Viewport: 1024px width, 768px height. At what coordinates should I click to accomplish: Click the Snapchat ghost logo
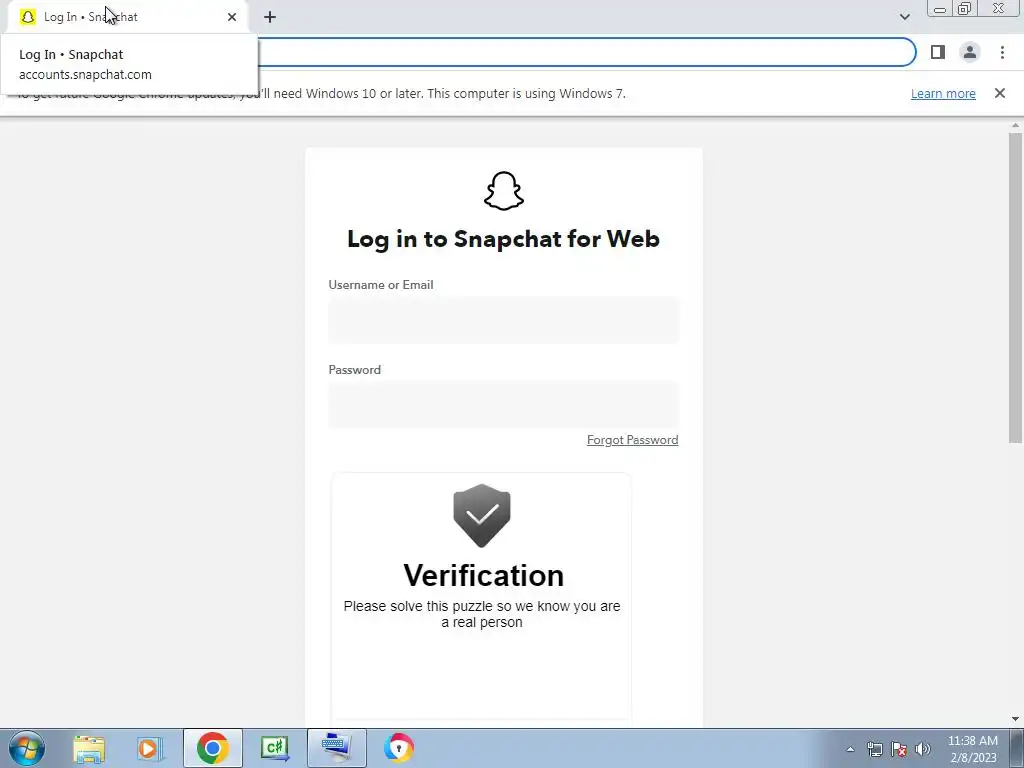coord(504,191)
